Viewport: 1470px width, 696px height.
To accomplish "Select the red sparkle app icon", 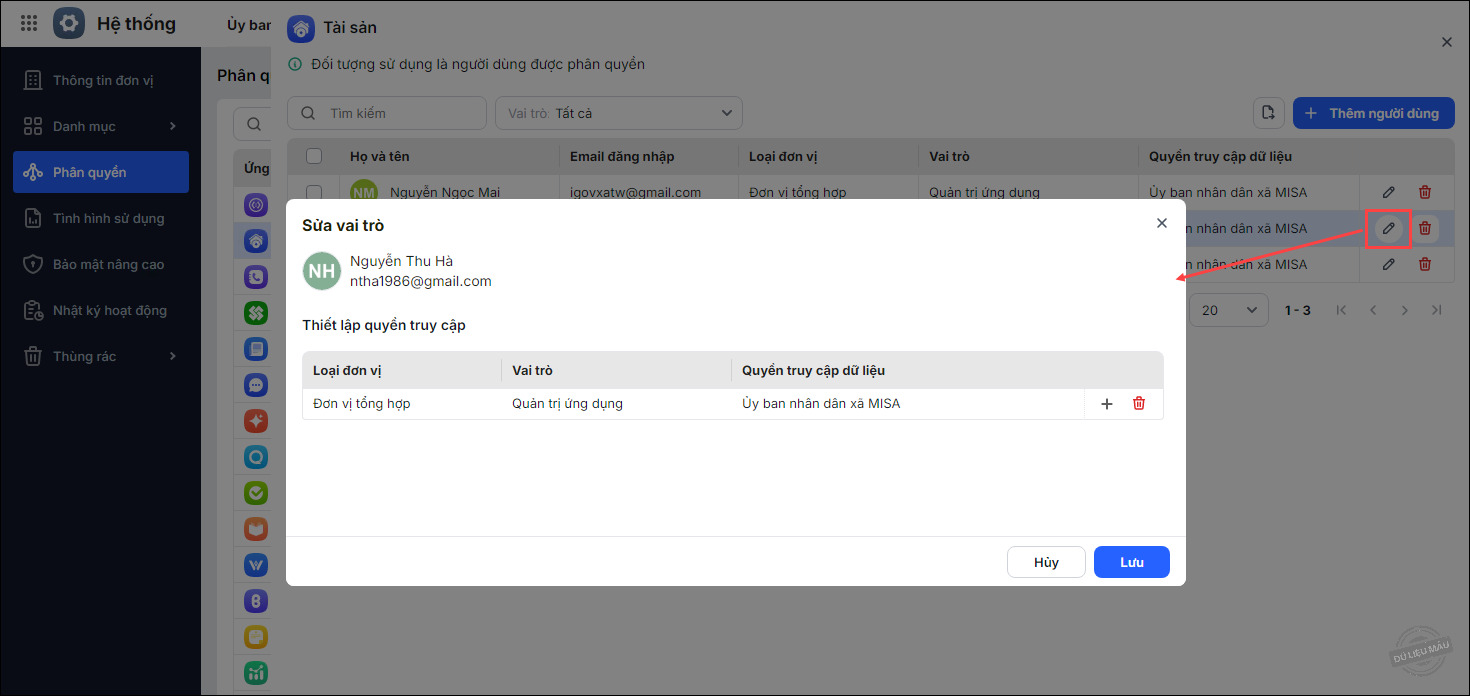I will point(256,421).
